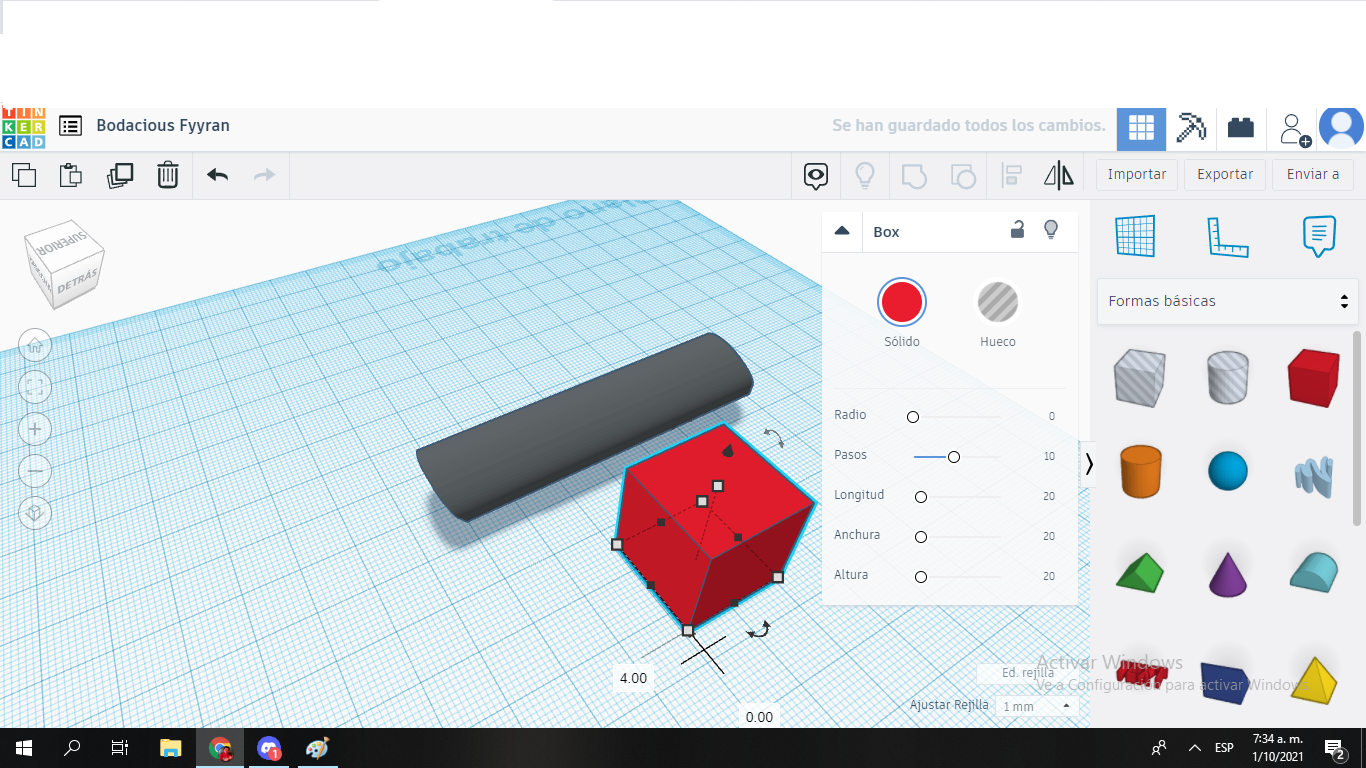Copy the selected shape
Viewport: 1366px width, 768px height.
24,175
